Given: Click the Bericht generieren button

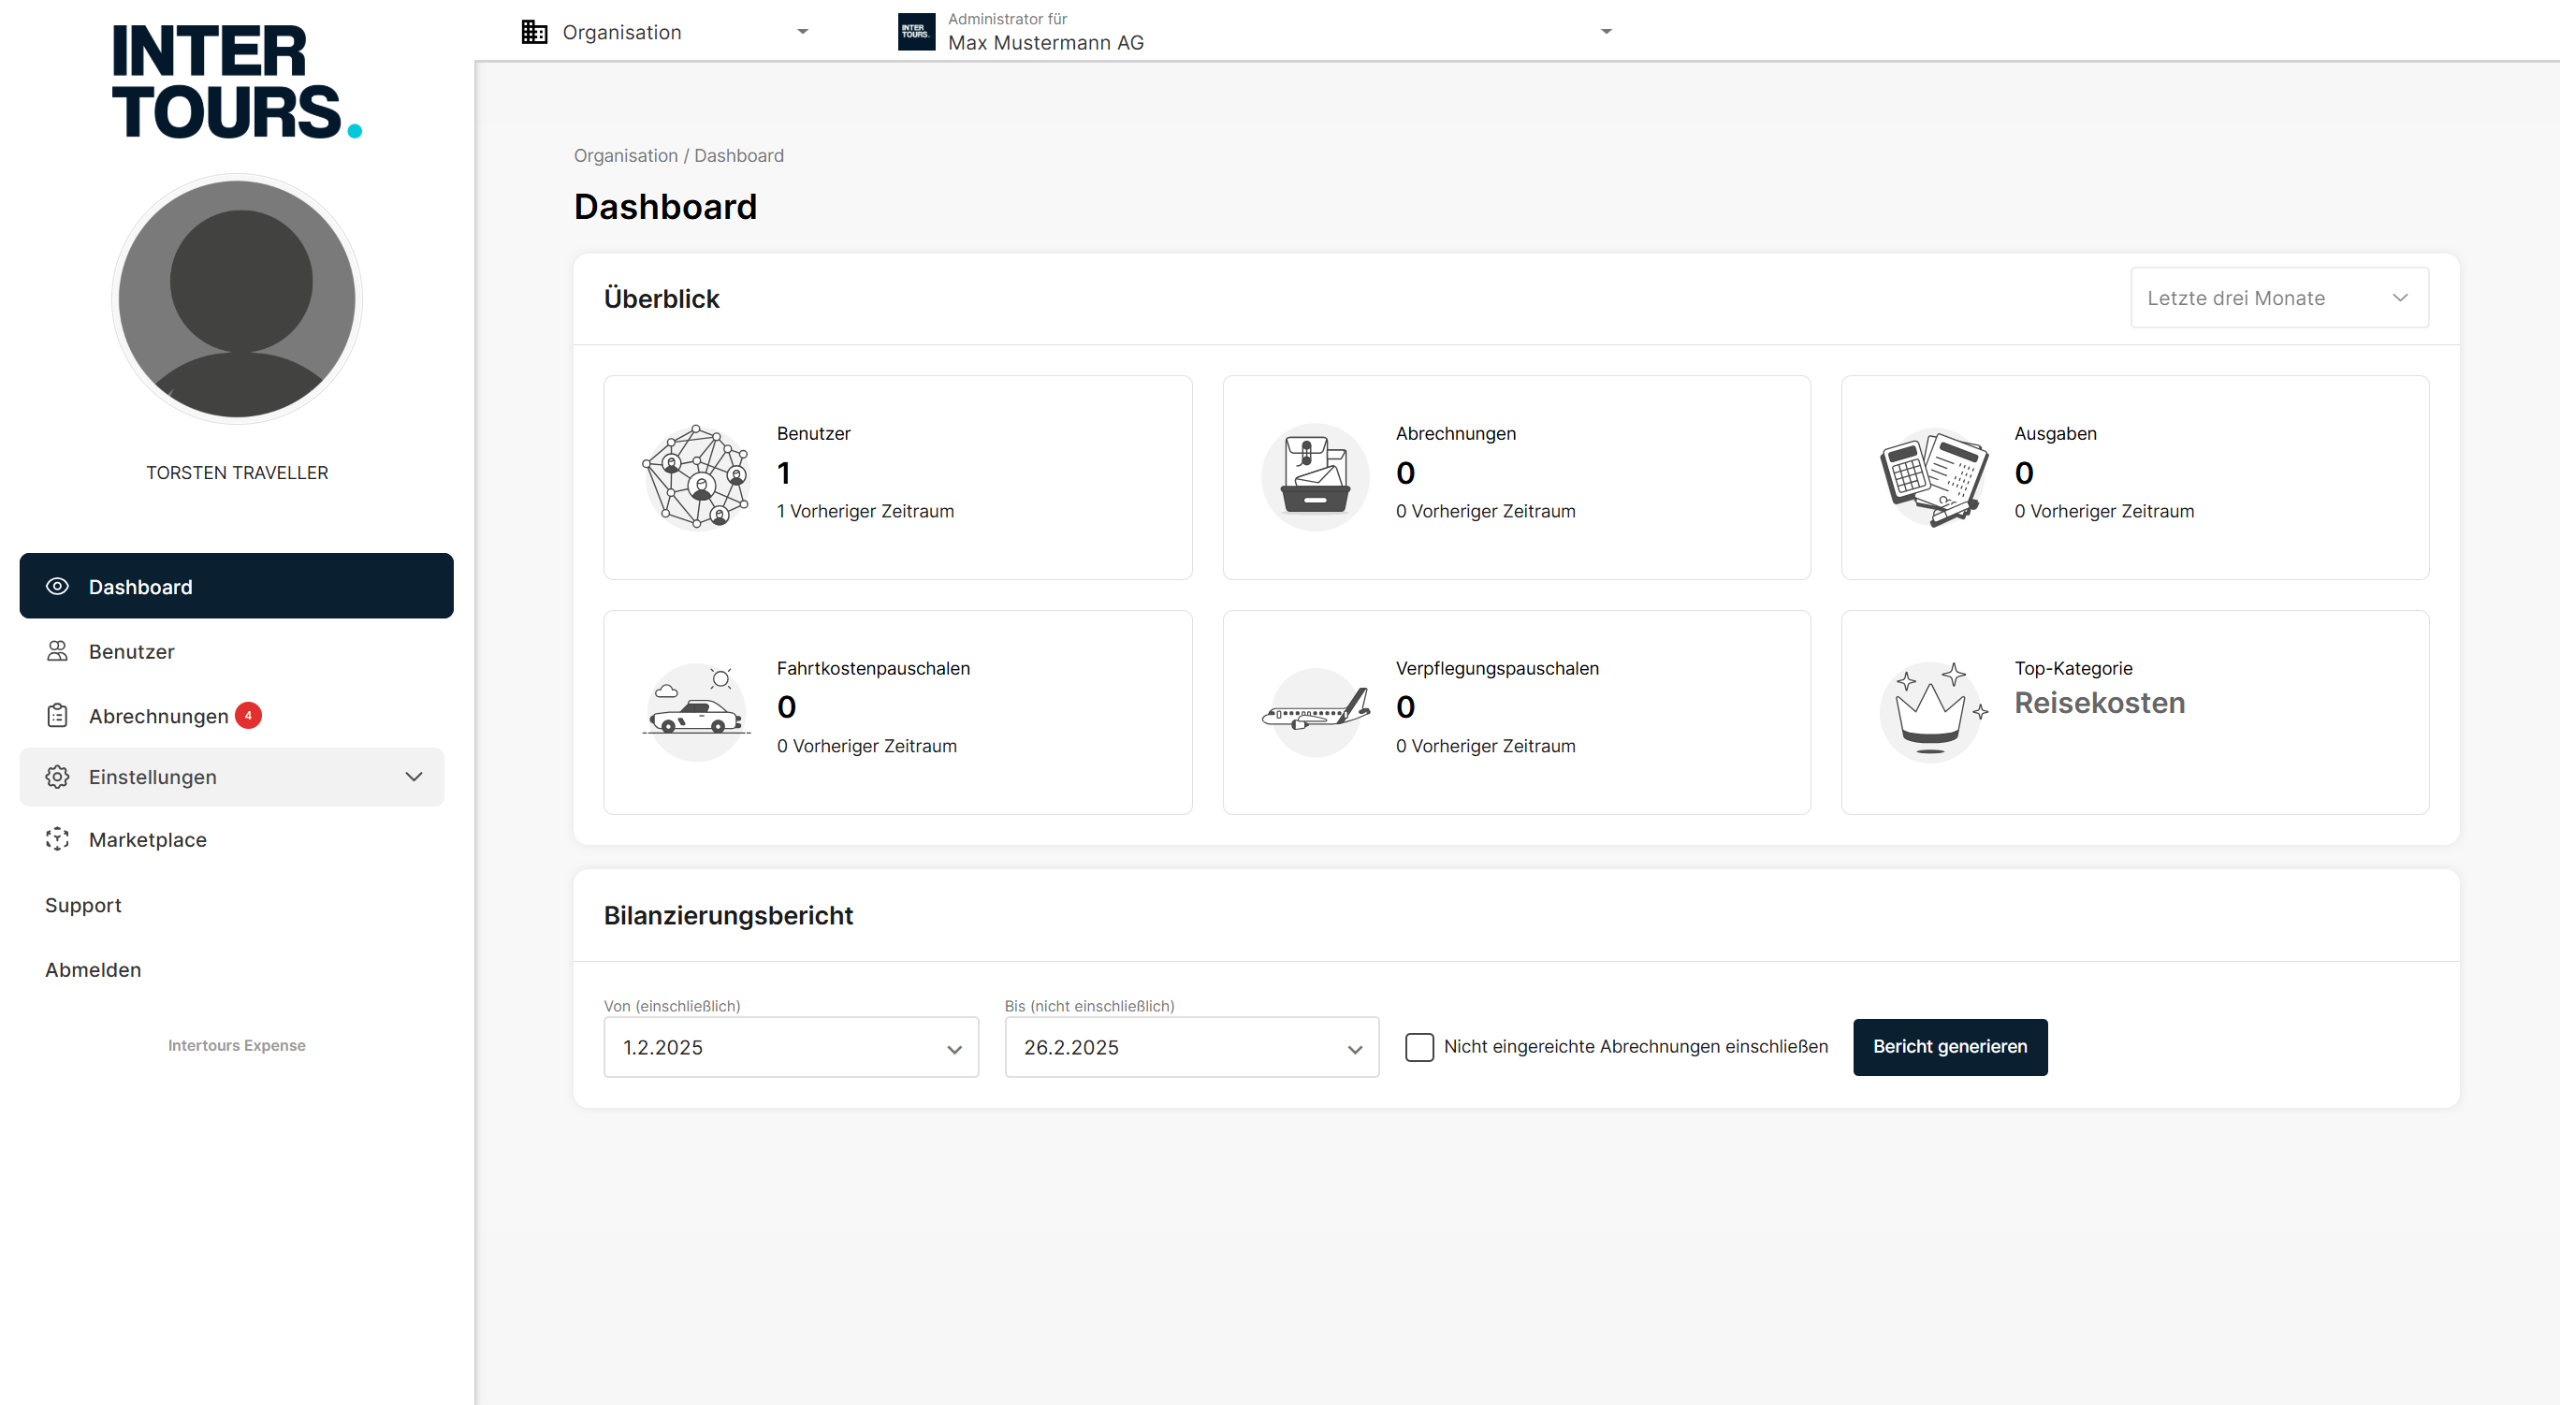Looking at the screenshot, I should click(x=1949, y=1046).
